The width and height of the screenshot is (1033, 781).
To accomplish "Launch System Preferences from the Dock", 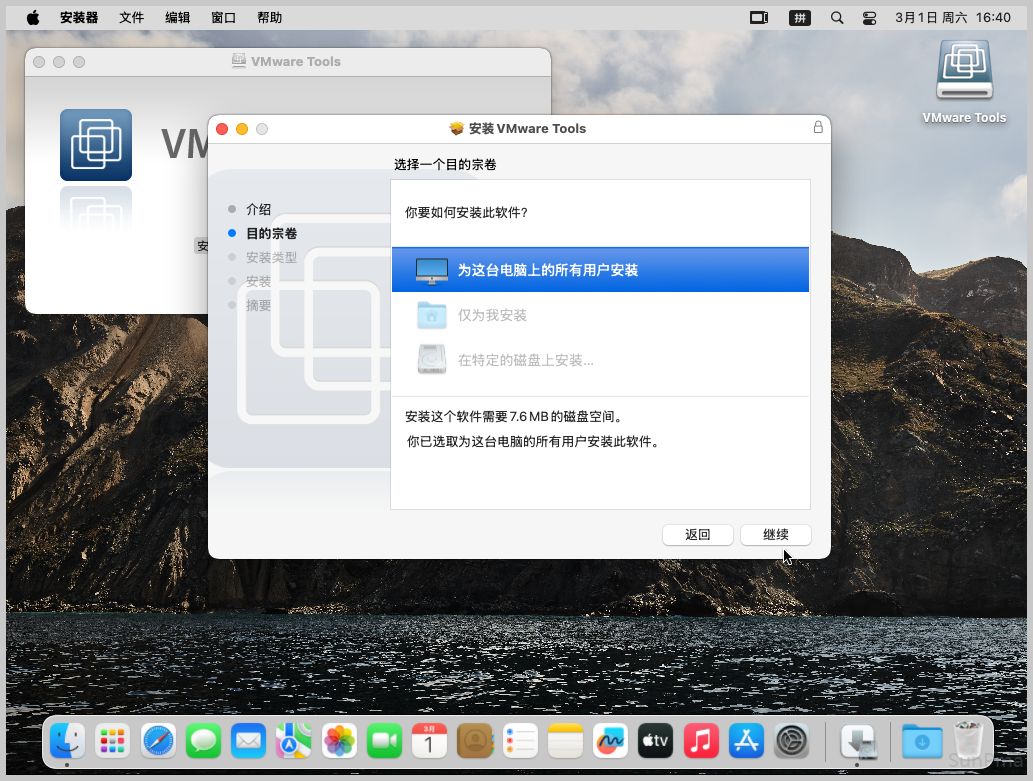I will point(792,741).
